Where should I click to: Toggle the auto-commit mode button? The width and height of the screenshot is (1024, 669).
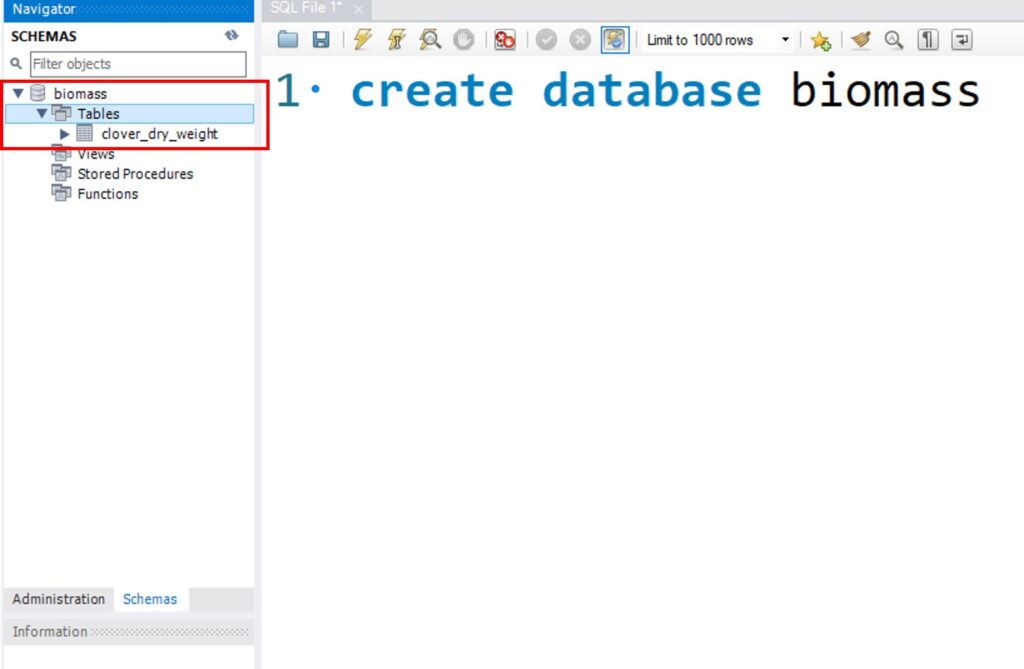(615, 40)
